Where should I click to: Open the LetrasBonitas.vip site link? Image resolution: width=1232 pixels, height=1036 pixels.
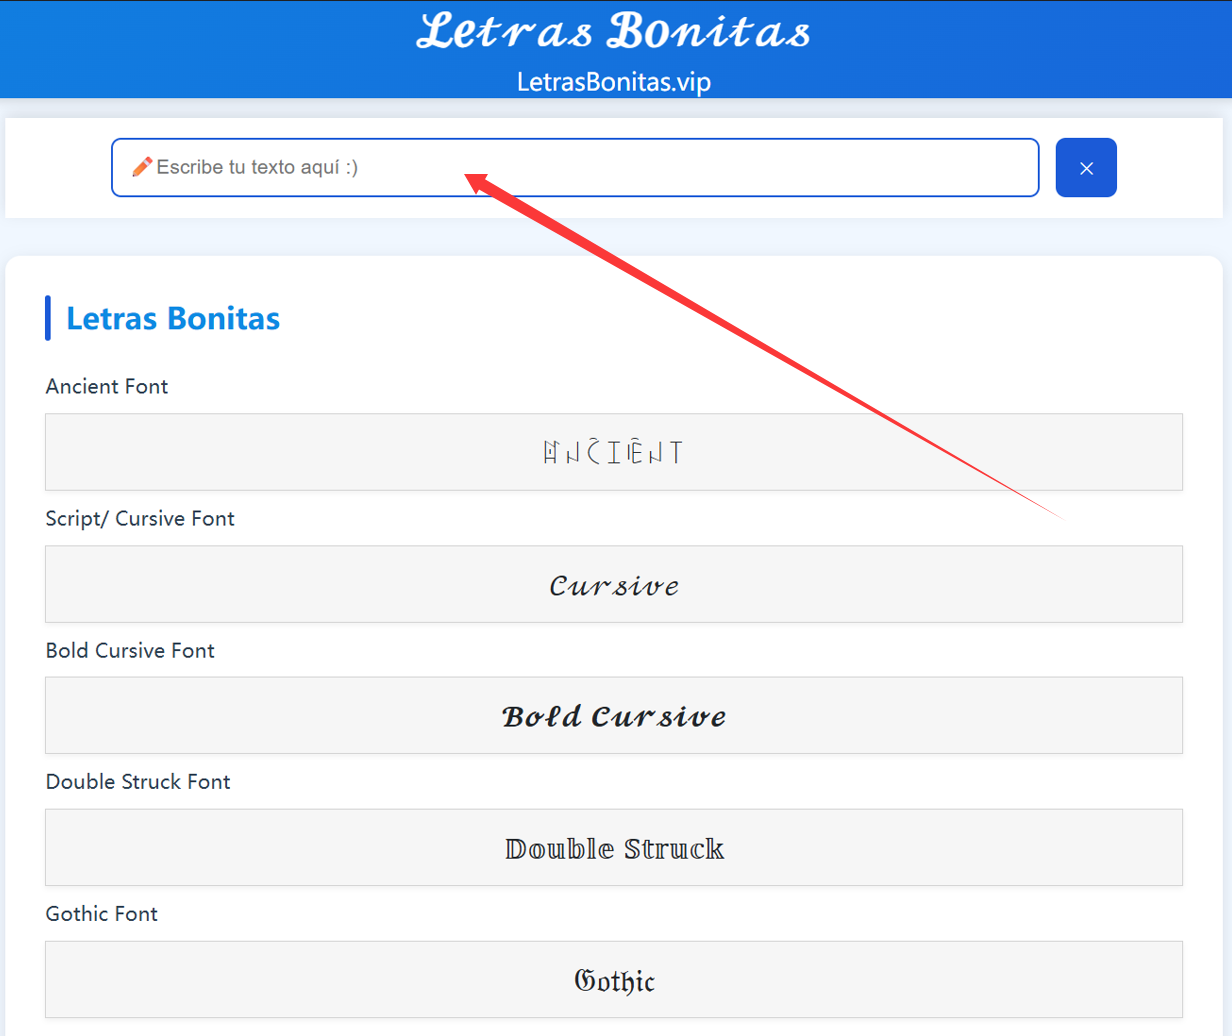(x=613, y=82)
